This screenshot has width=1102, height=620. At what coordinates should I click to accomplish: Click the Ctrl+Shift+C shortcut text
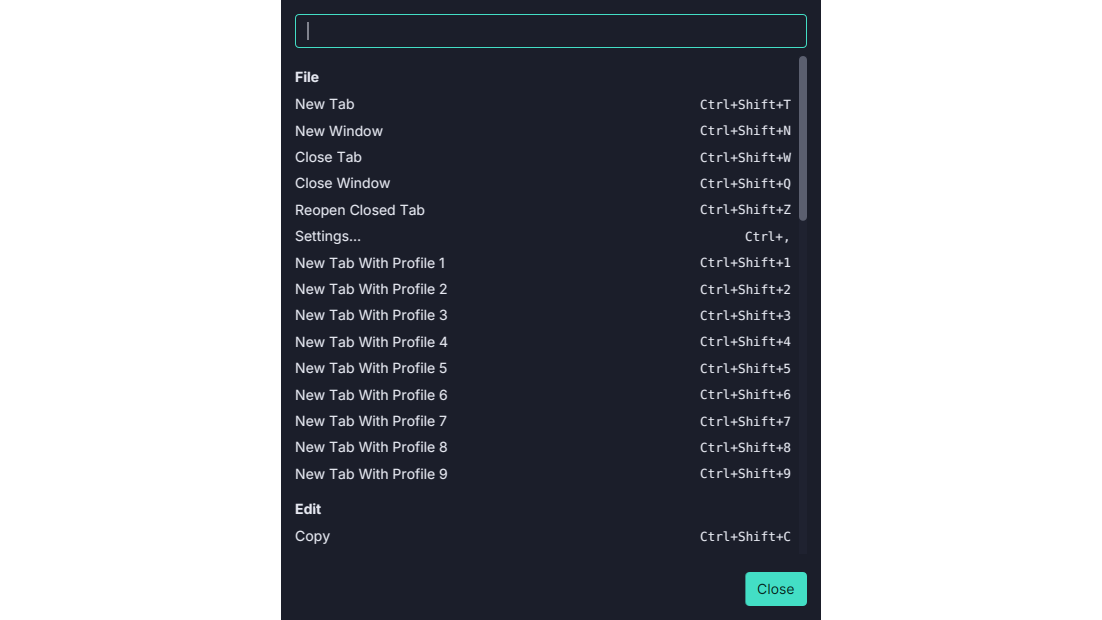[745, 536]
